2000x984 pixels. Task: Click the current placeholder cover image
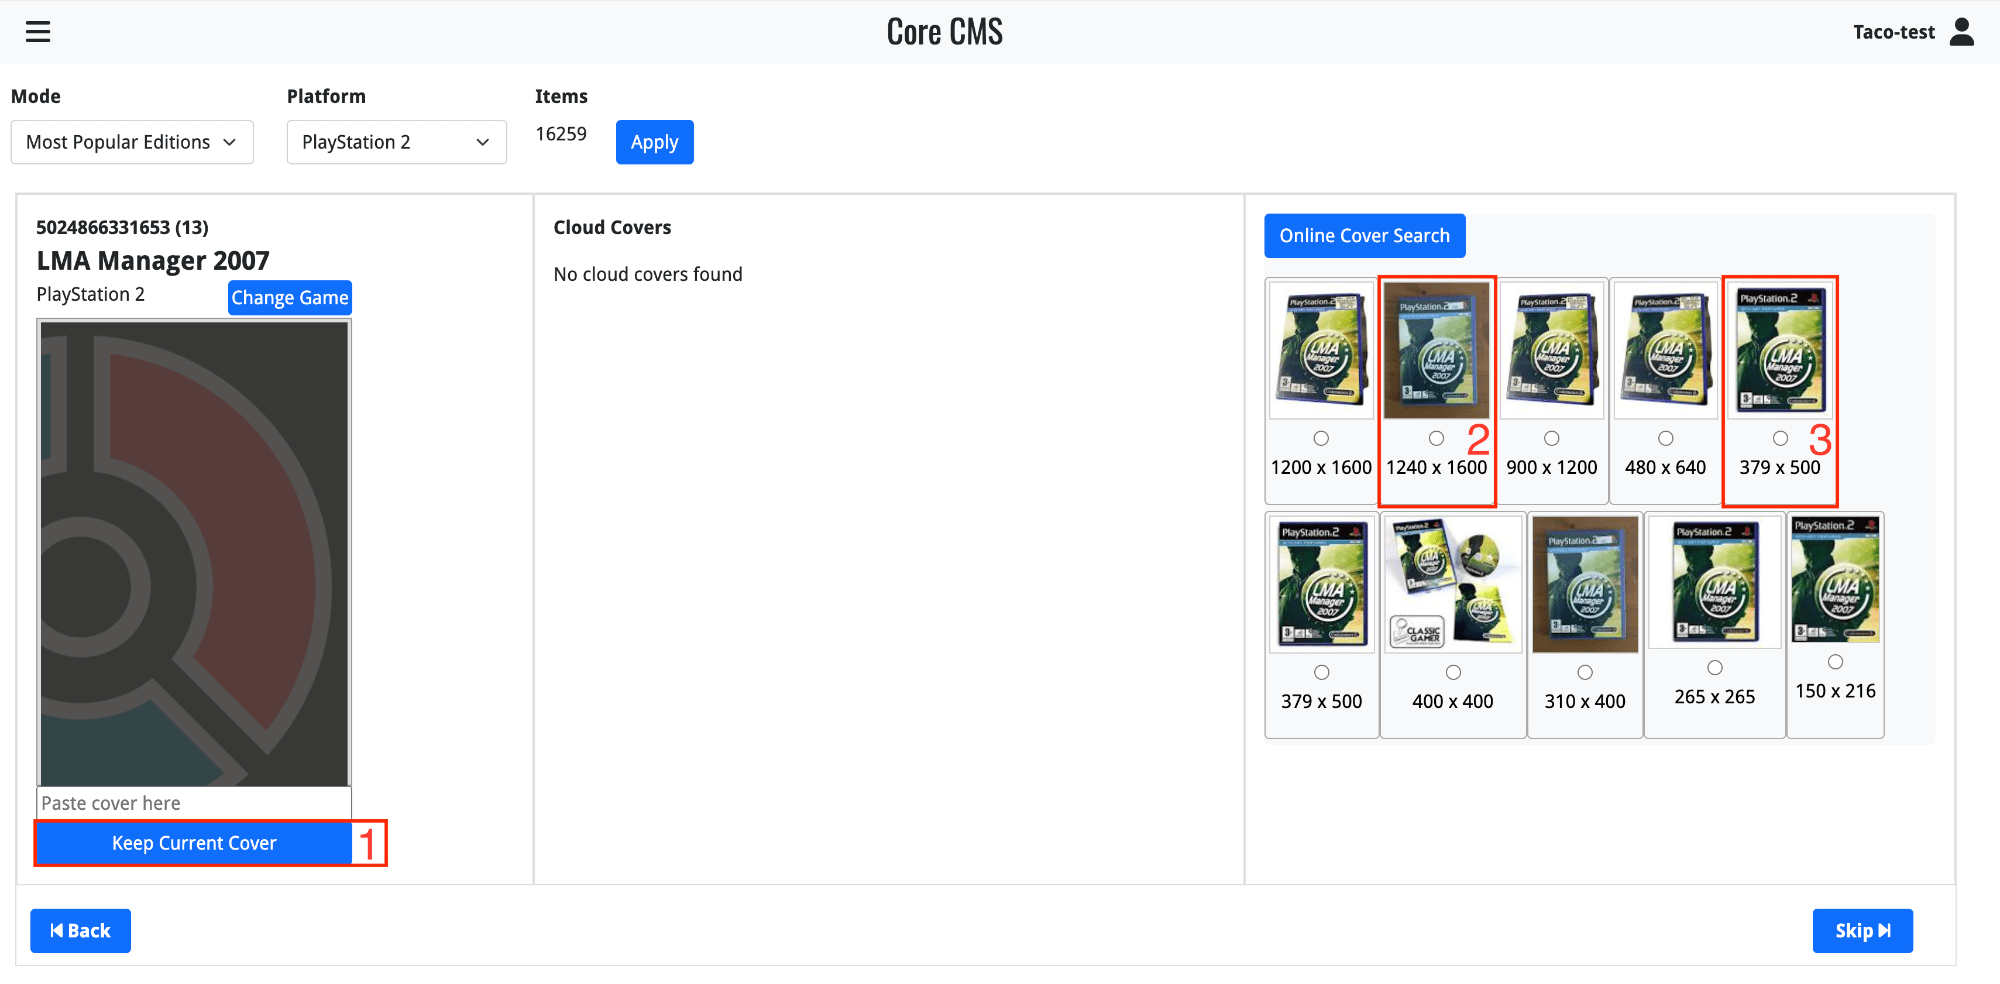pyautogui.click(x=194, y=553)
